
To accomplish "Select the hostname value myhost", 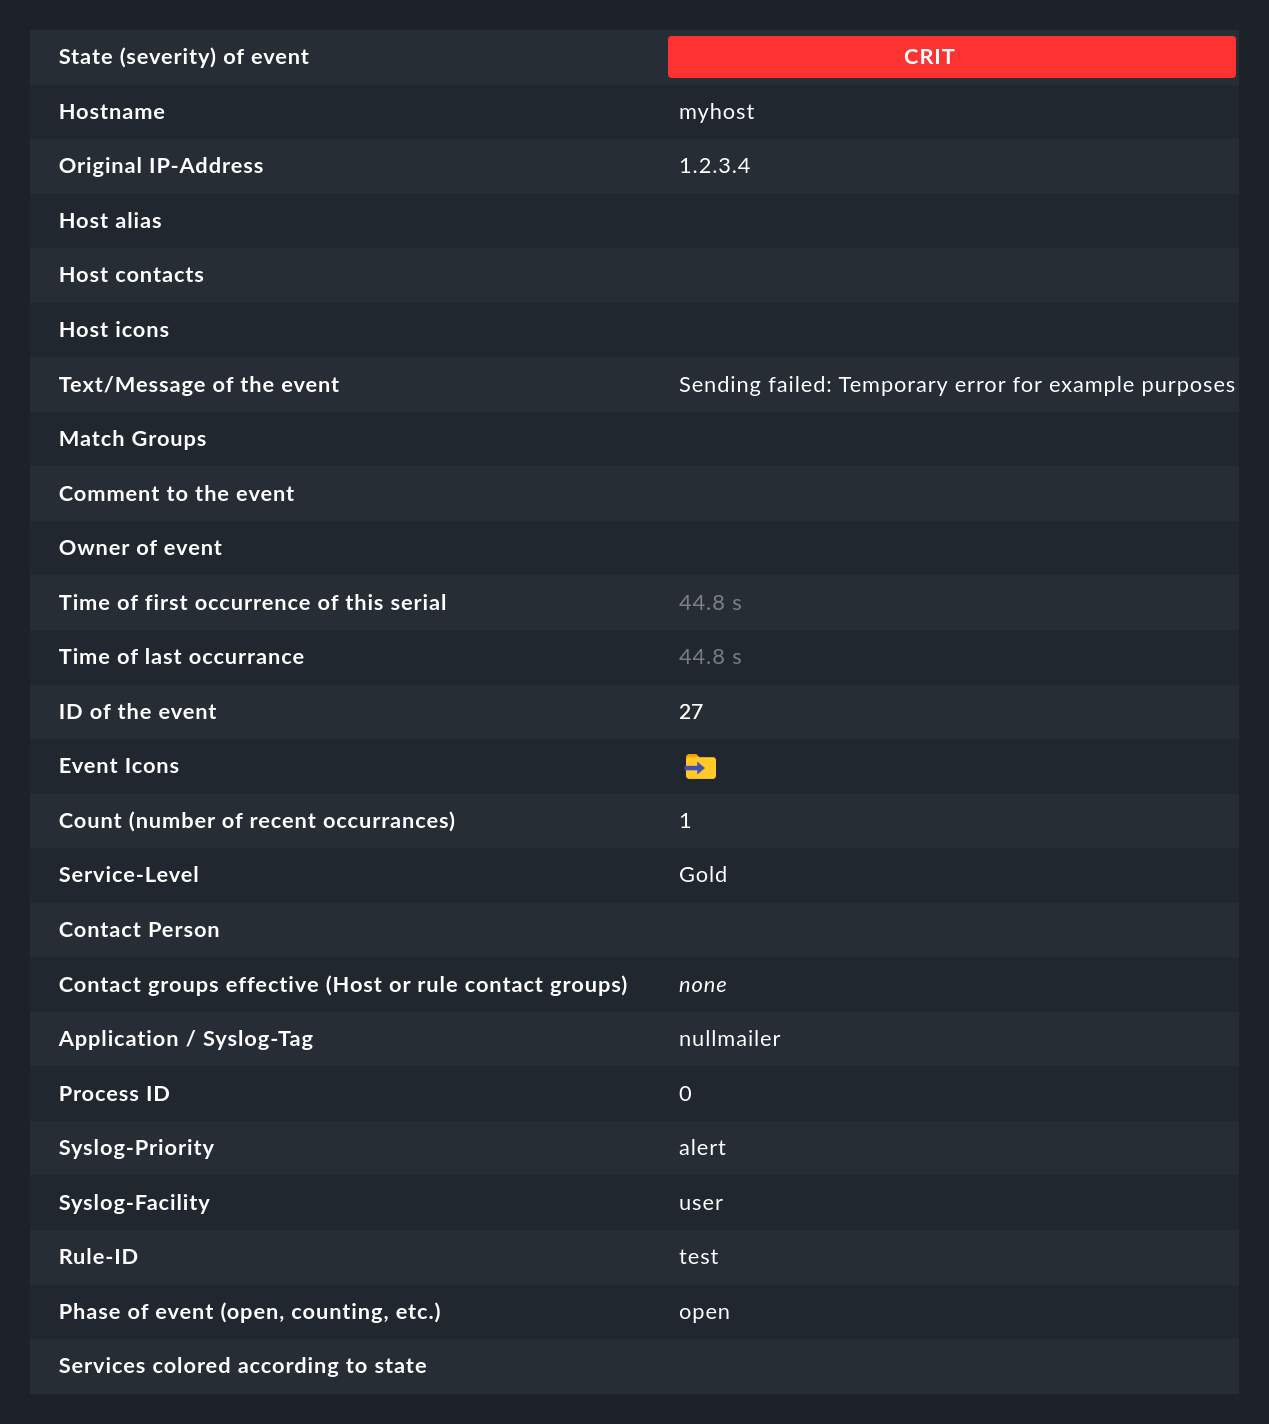I will (717, 111).
